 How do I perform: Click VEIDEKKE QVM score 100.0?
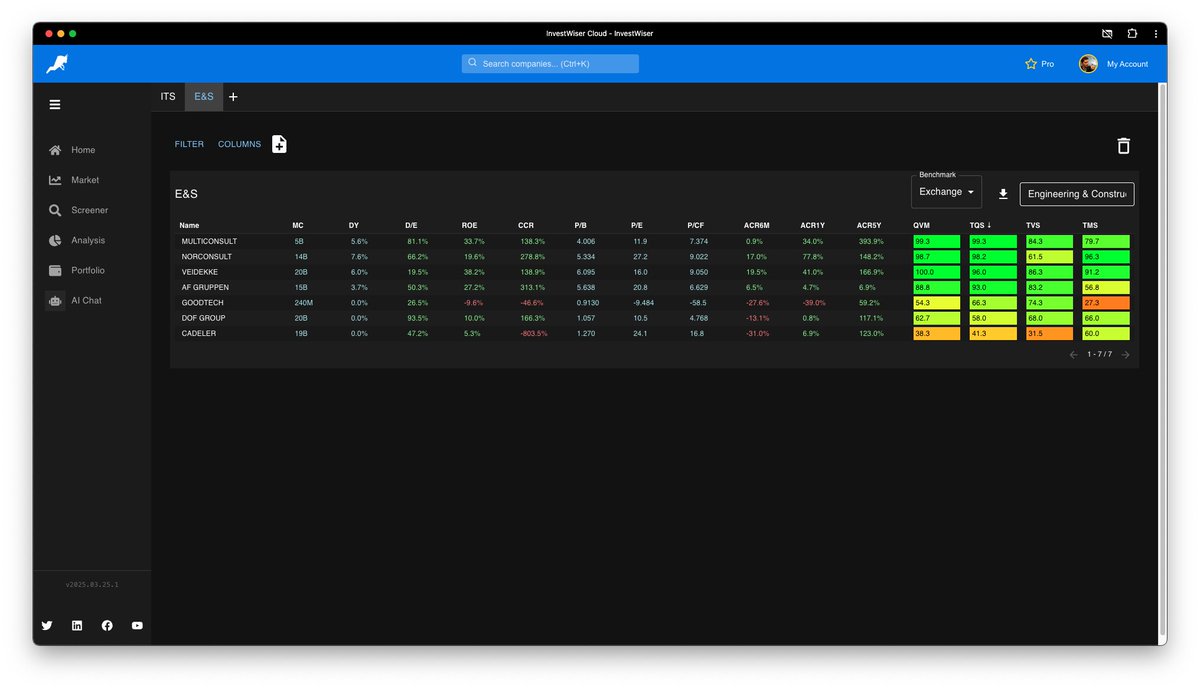936,272
